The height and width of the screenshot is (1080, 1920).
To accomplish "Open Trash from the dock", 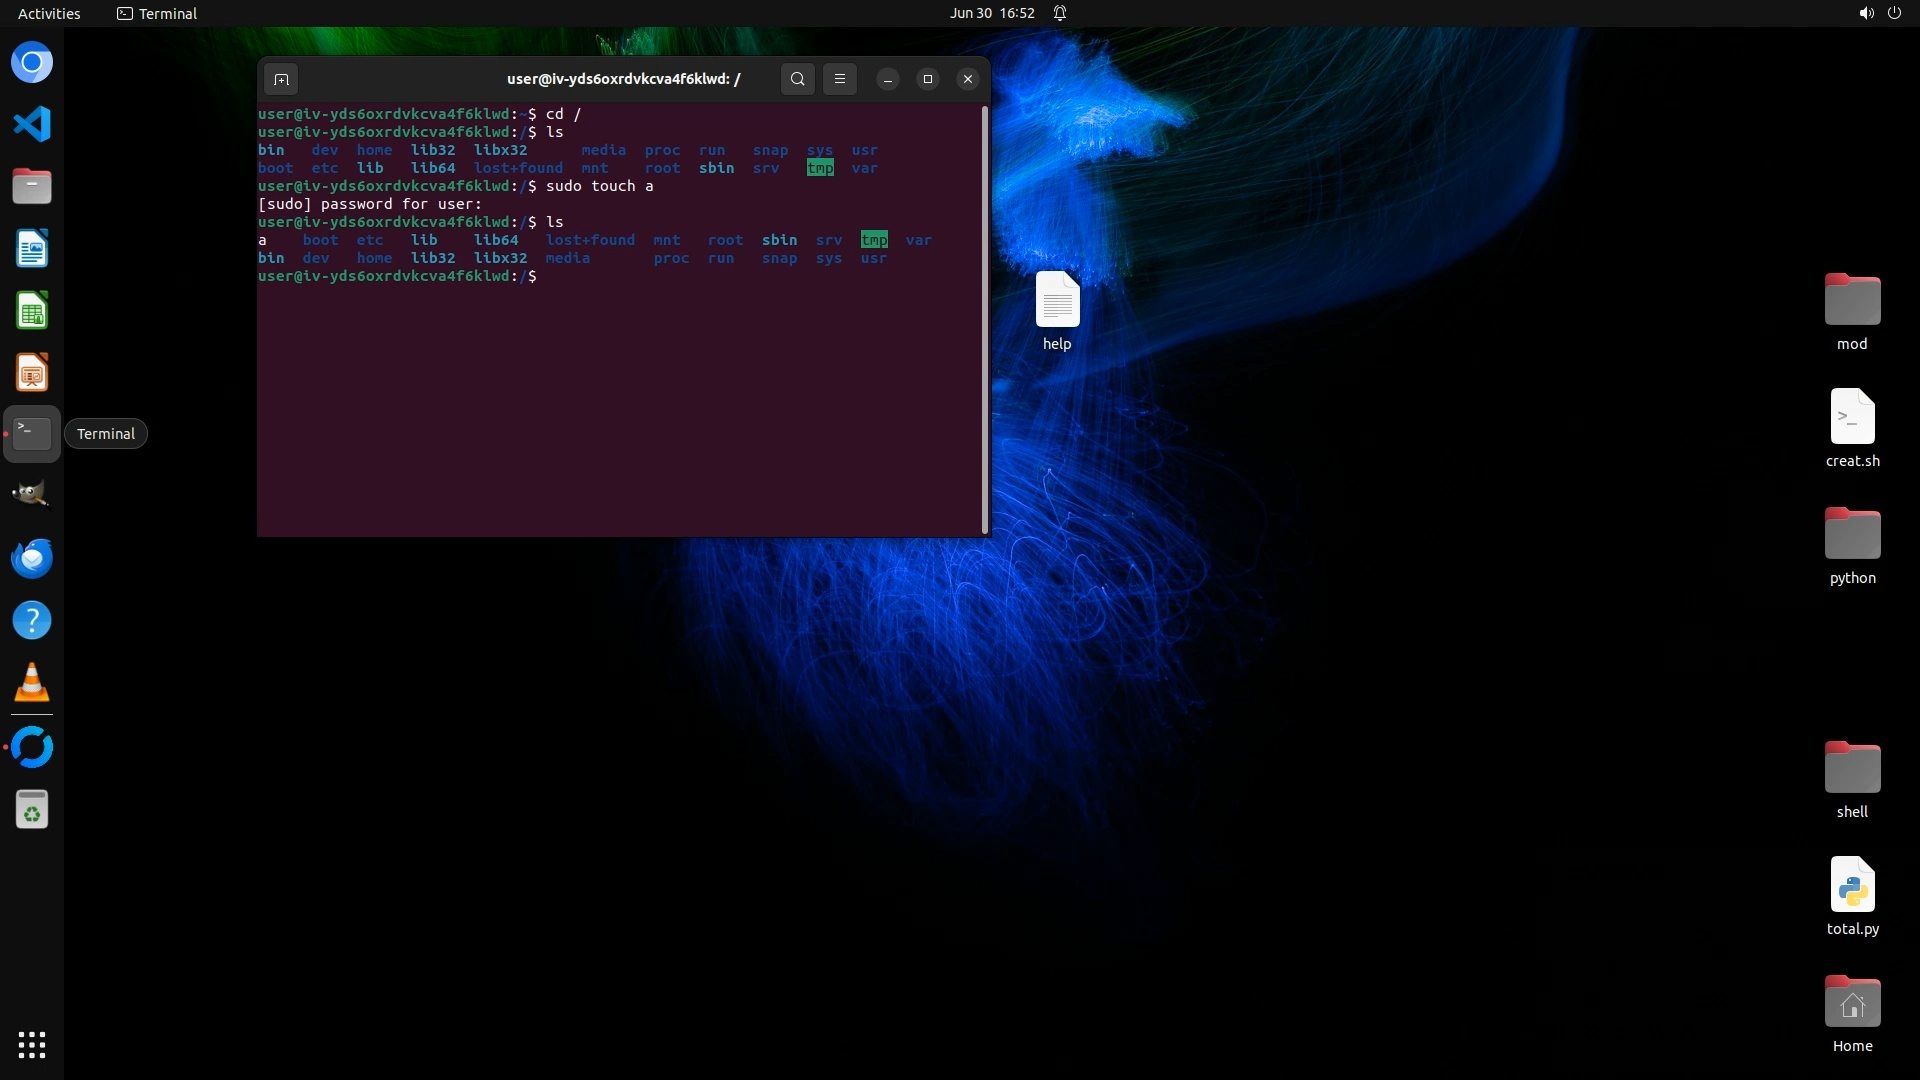I will pyautogui.click(x=32, y=810).
